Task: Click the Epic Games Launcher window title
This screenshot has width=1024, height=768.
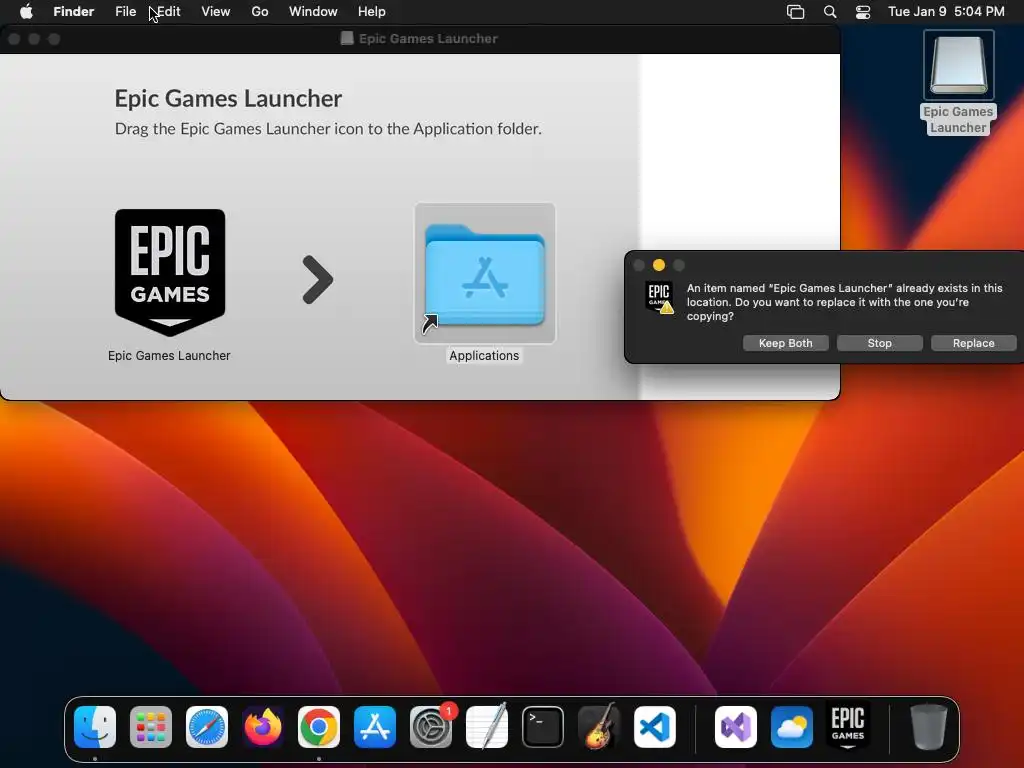Action: (x=428, y=39)
